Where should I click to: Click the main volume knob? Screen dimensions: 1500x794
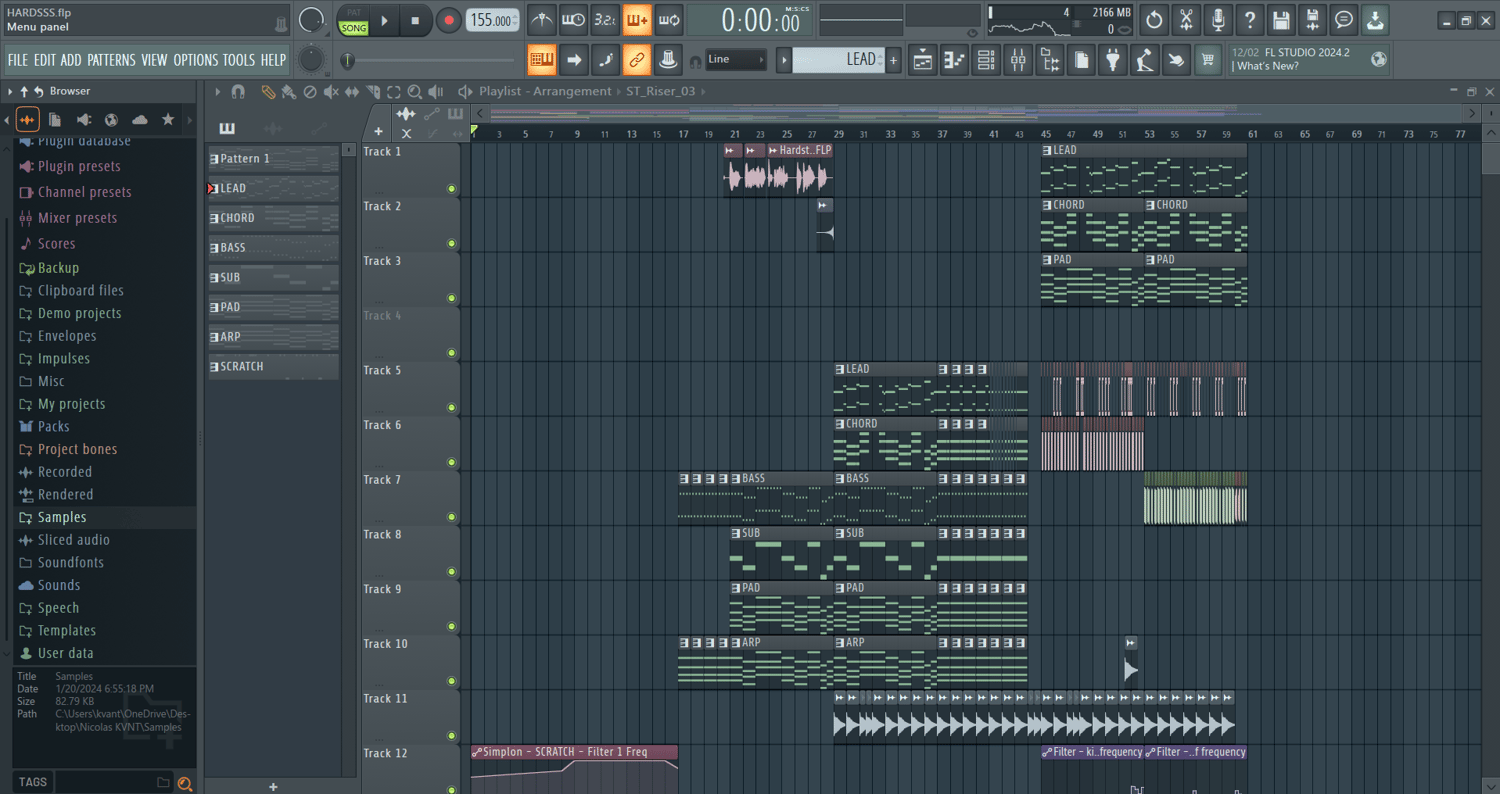311,19
